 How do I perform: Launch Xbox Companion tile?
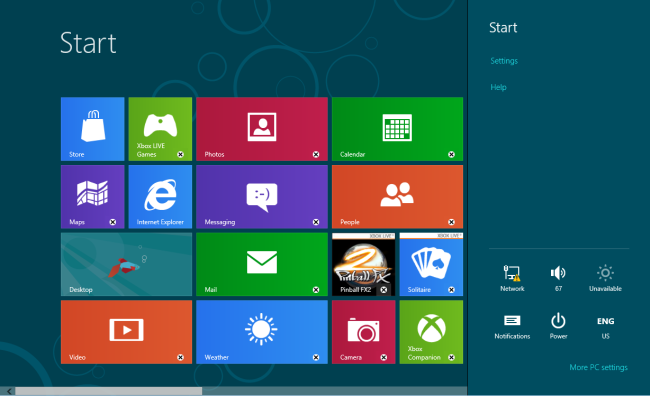point(431,332)
